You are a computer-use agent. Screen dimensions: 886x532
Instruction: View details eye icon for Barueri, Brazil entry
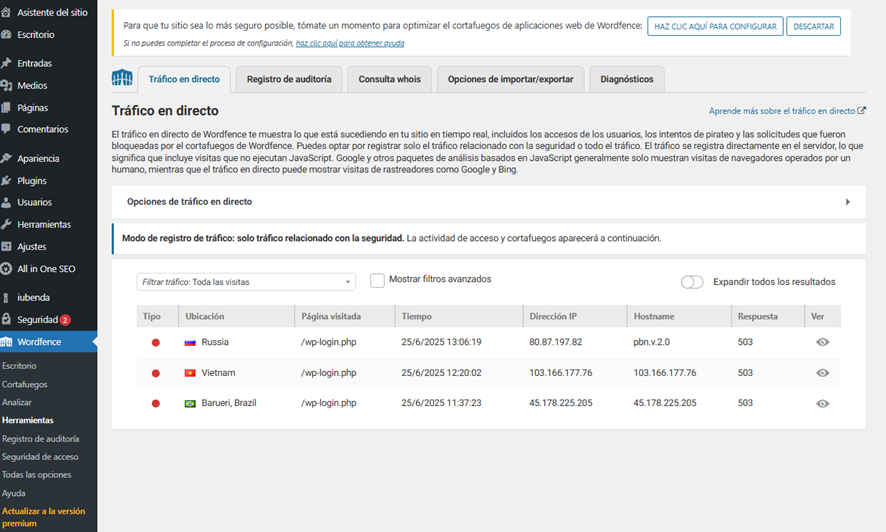point(823,403)
